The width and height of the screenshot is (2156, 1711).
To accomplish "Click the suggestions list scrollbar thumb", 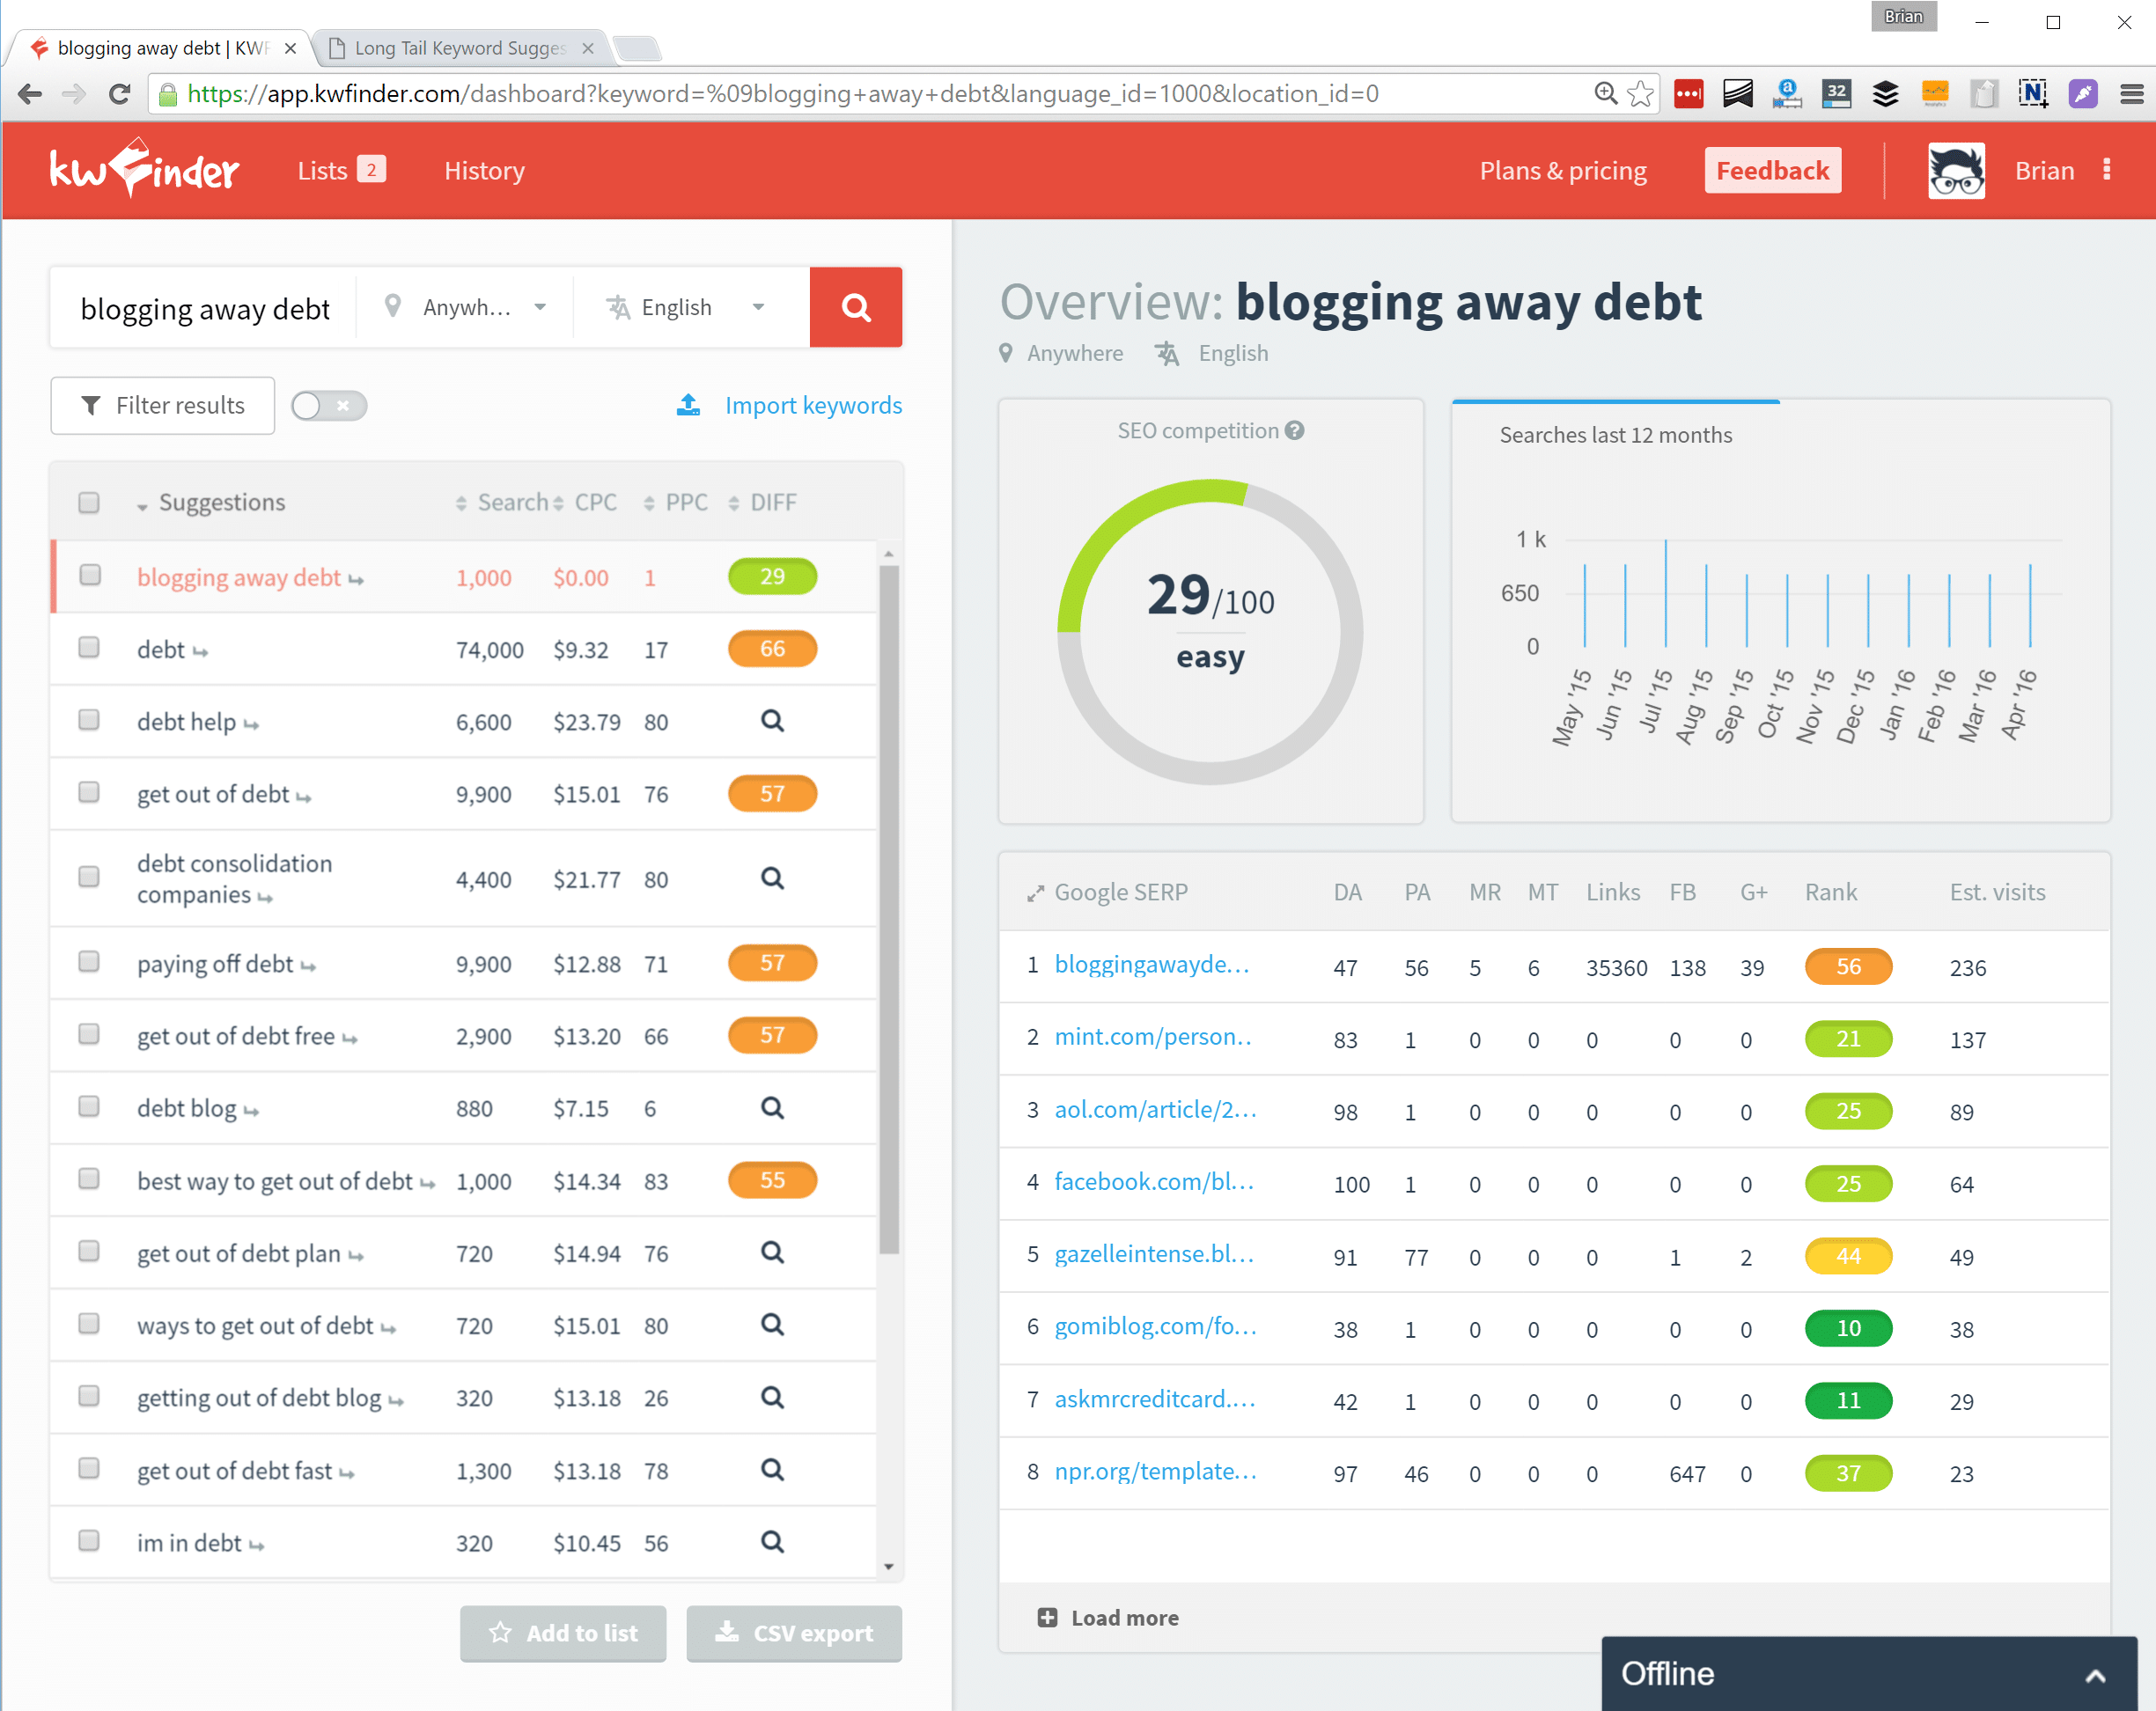I will [889, 910].
